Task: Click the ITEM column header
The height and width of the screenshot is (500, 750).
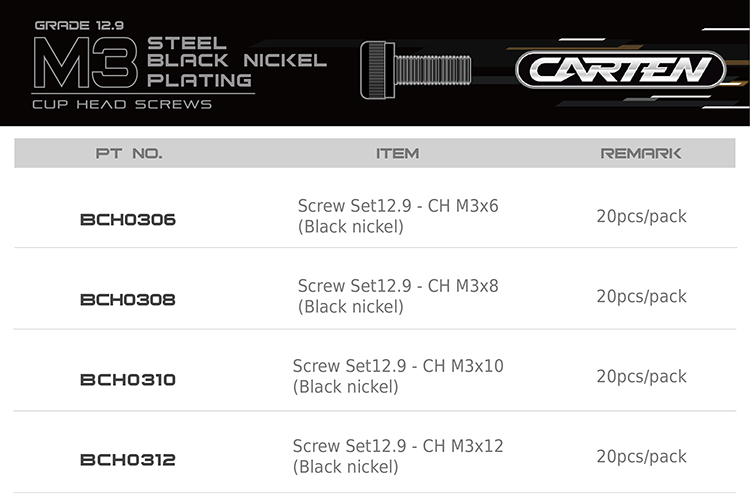Action: (397, 153)
